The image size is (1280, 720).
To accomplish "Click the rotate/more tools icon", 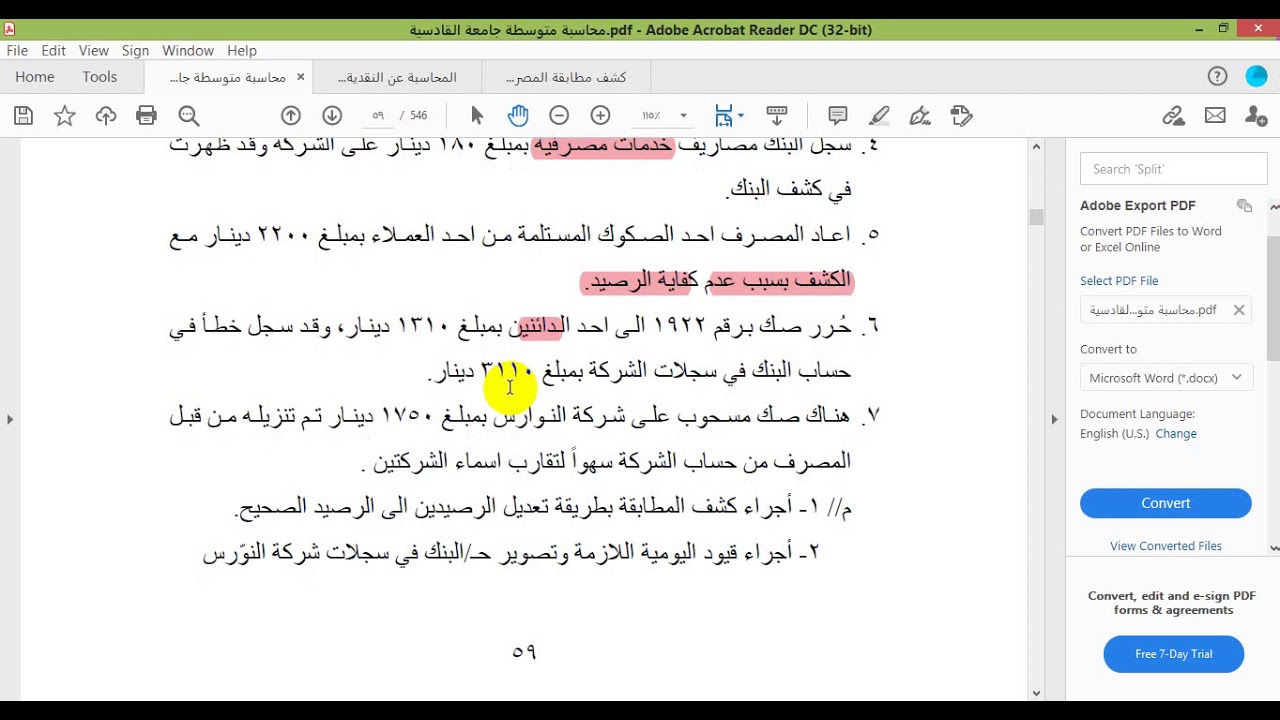I will coord(962,116).
